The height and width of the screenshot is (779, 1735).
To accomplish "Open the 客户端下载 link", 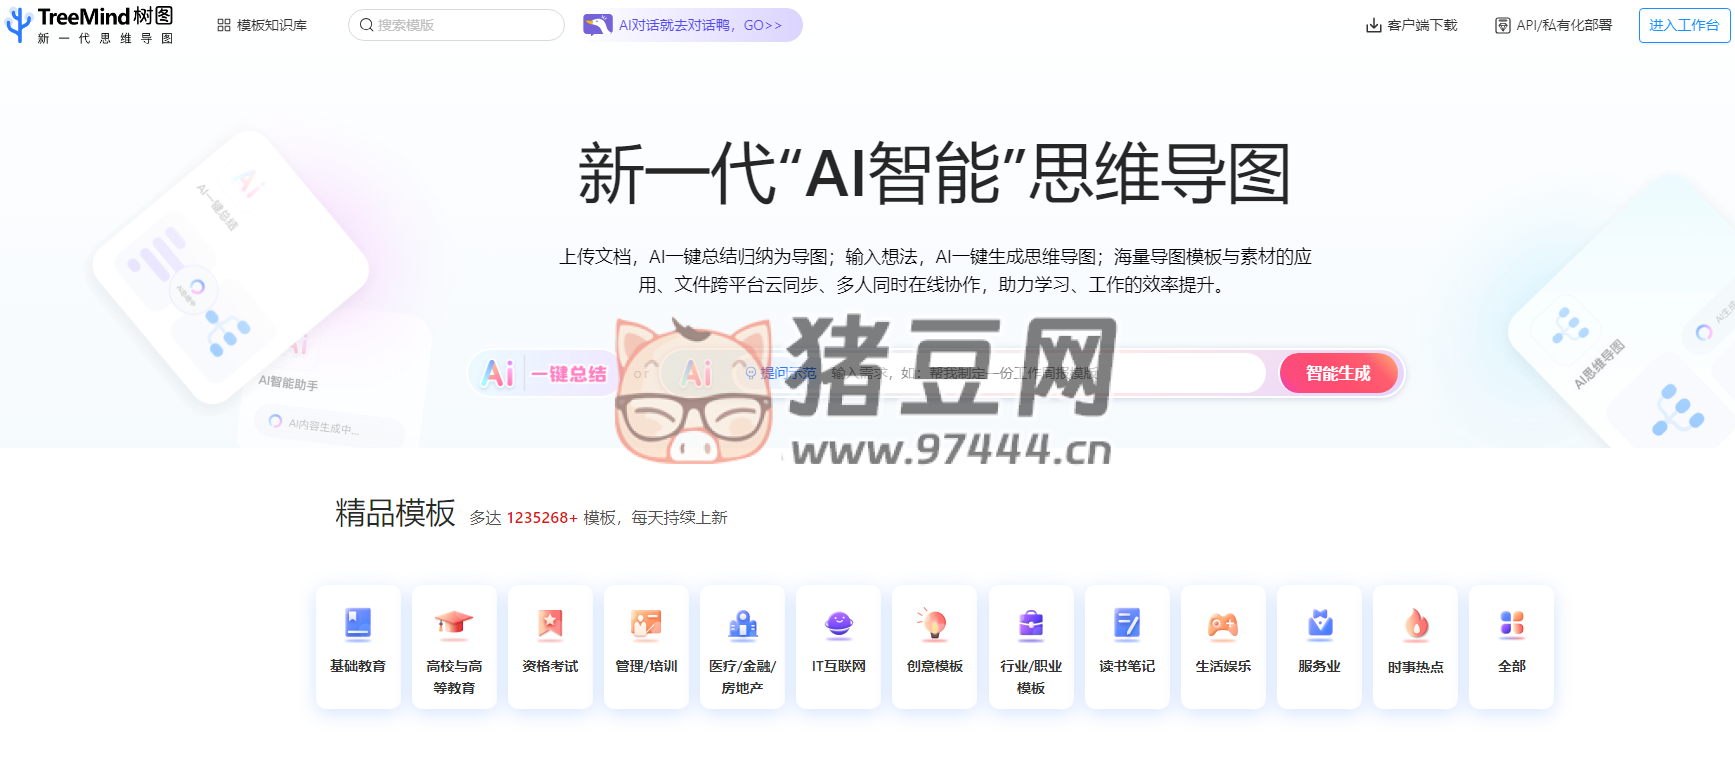I will 1411,25.
